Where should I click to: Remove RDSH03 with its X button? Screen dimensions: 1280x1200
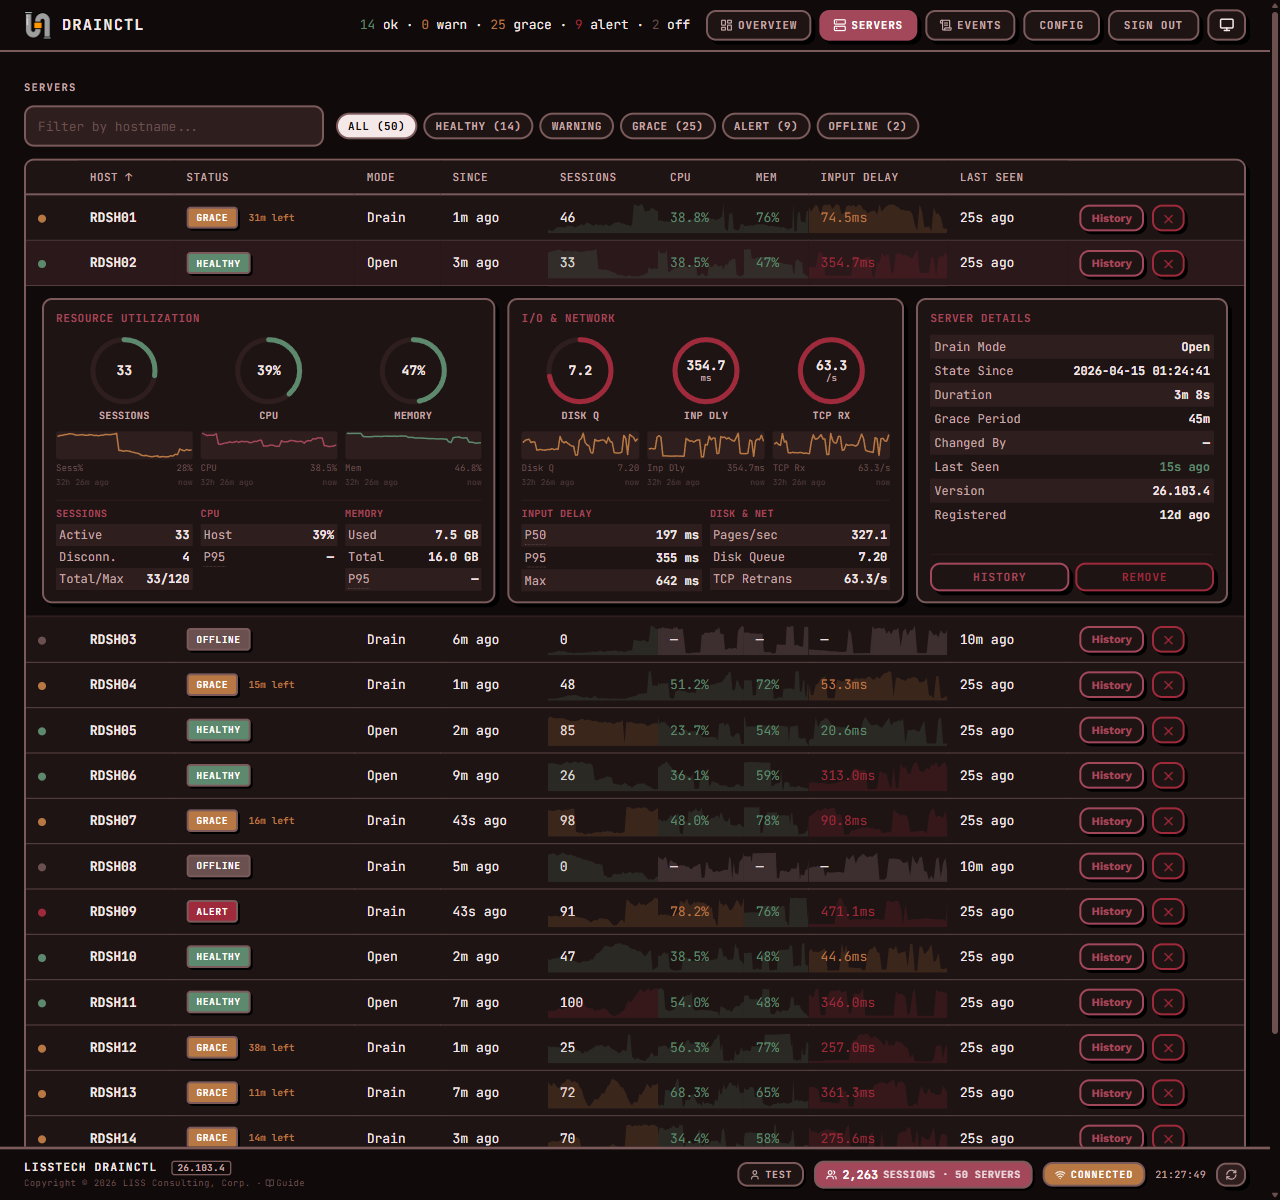[1168, 639]
